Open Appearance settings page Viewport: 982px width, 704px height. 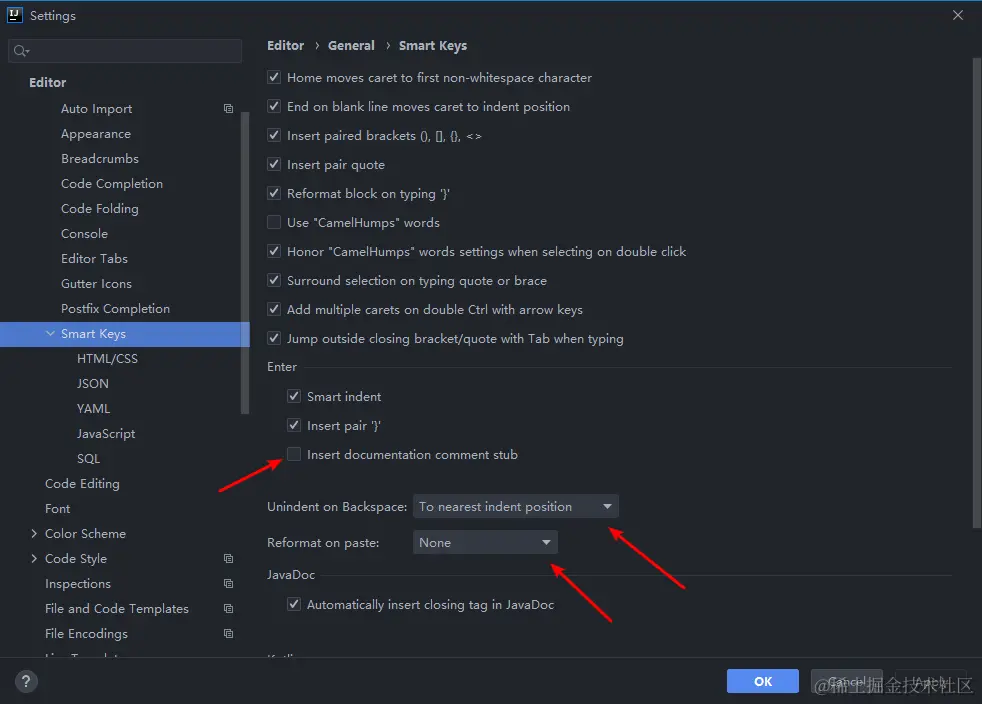[96, 133]
